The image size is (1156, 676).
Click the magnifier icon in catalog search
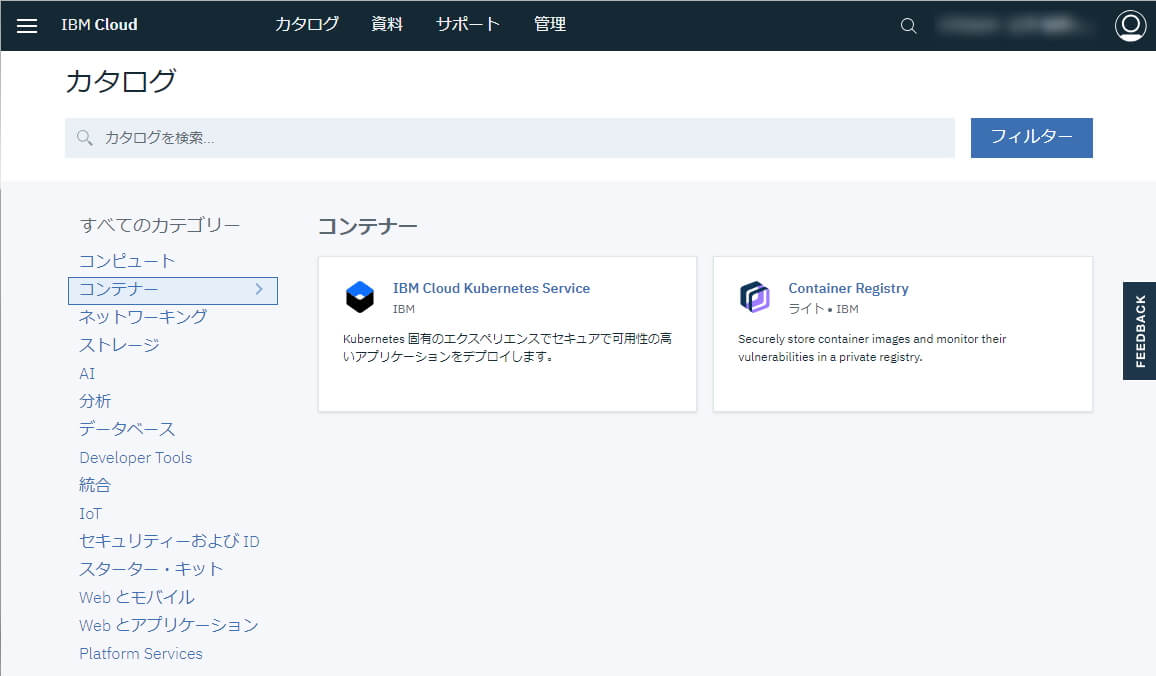tap(85, 138)
